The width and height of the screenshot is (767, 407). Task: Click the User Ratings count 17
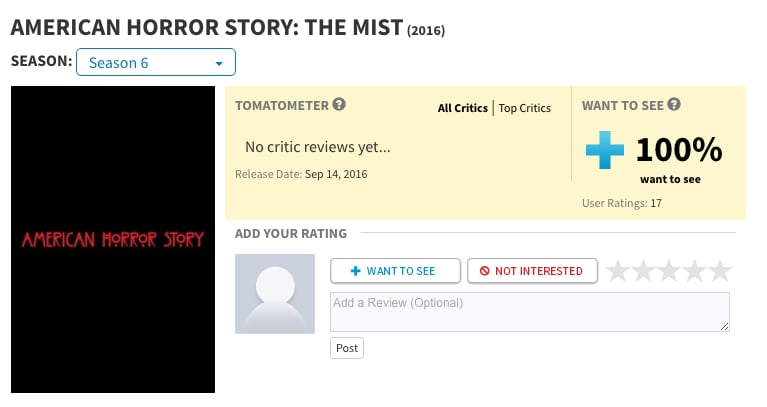pyautogui.click(x=656, y=203)
